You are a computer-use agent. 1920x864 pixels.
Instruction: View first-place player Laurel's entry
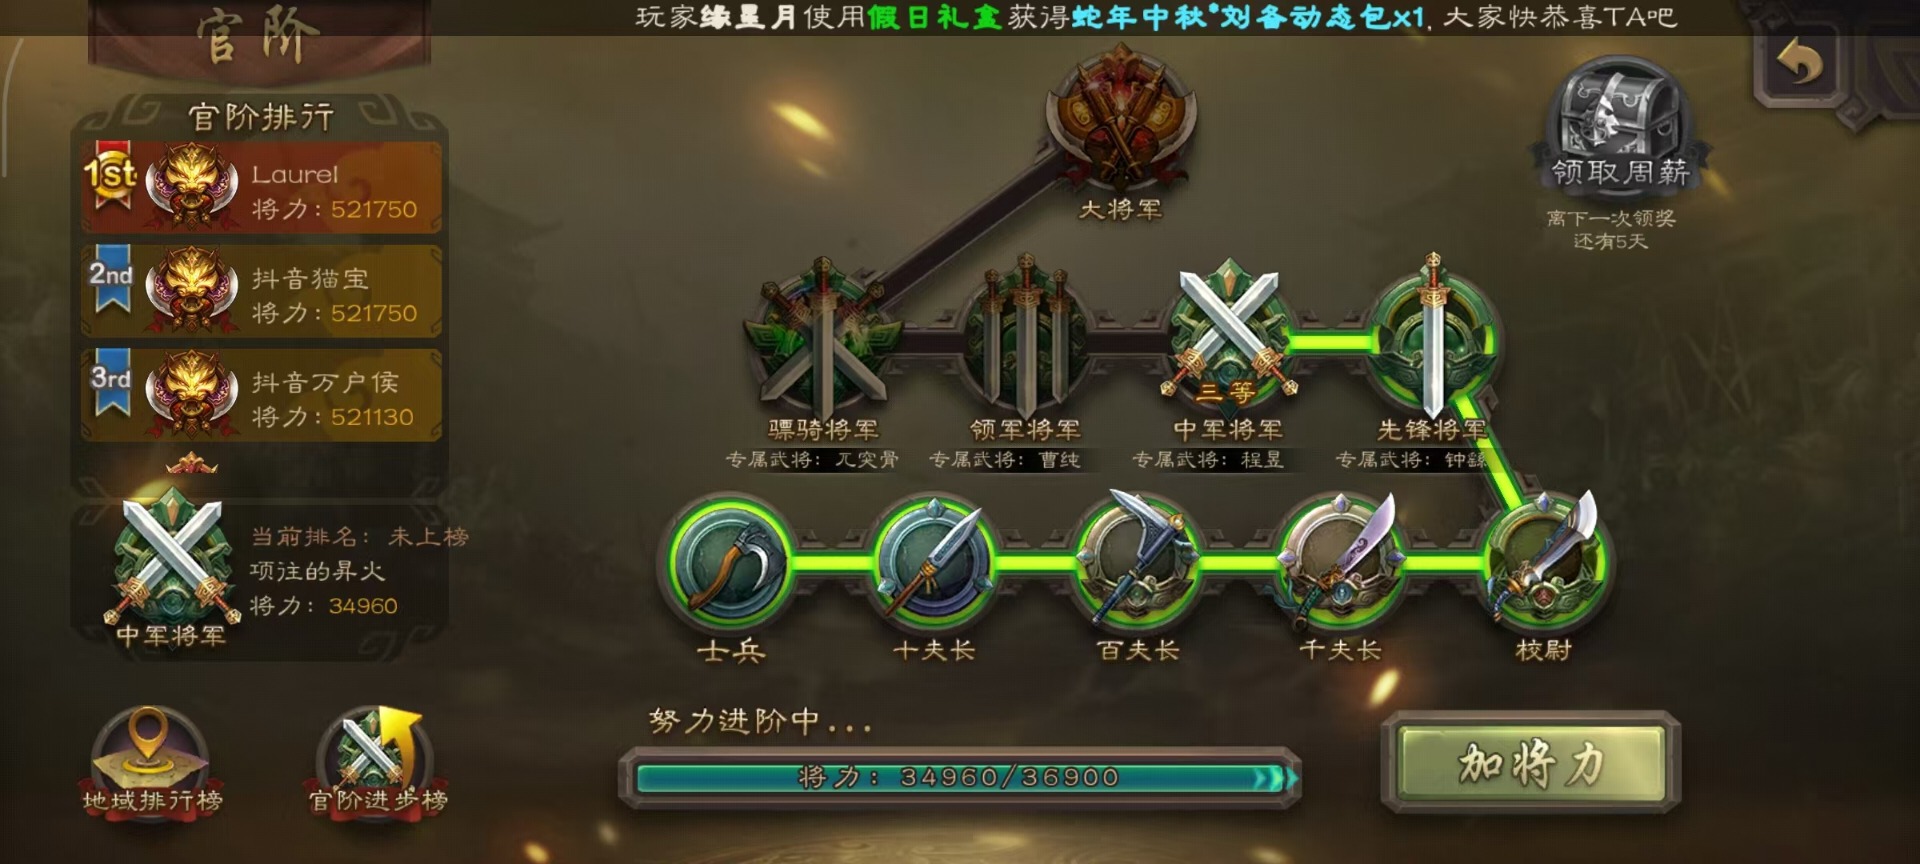[x=262, y=188]
